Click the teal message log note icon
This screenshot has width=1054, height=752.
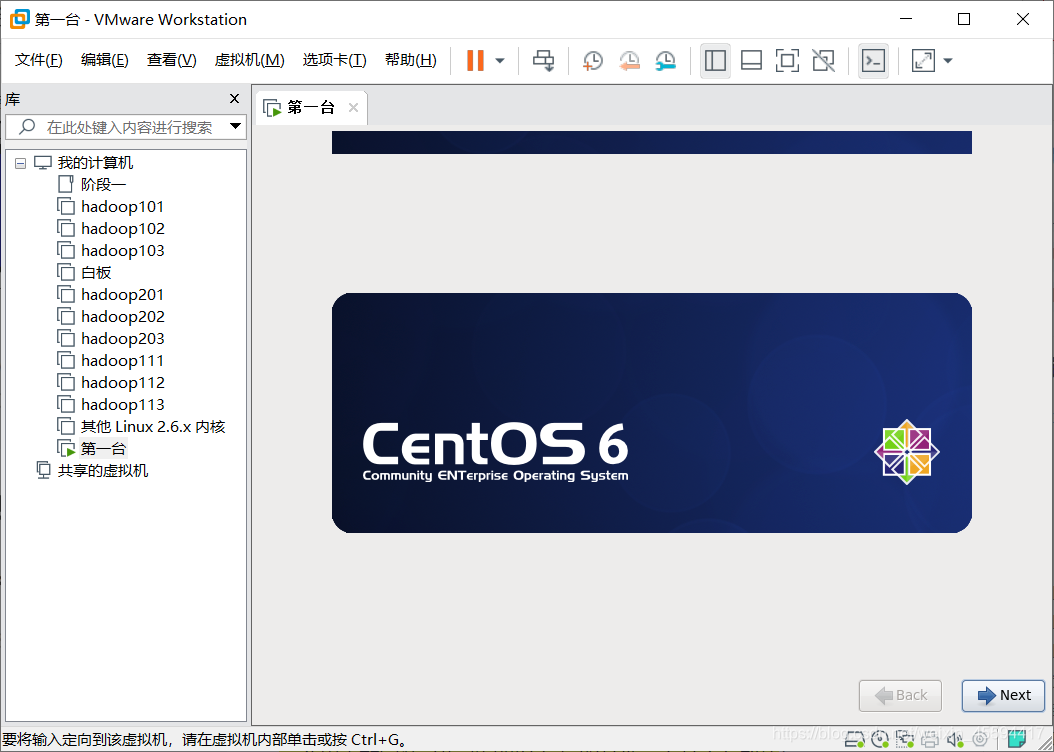1016,739
